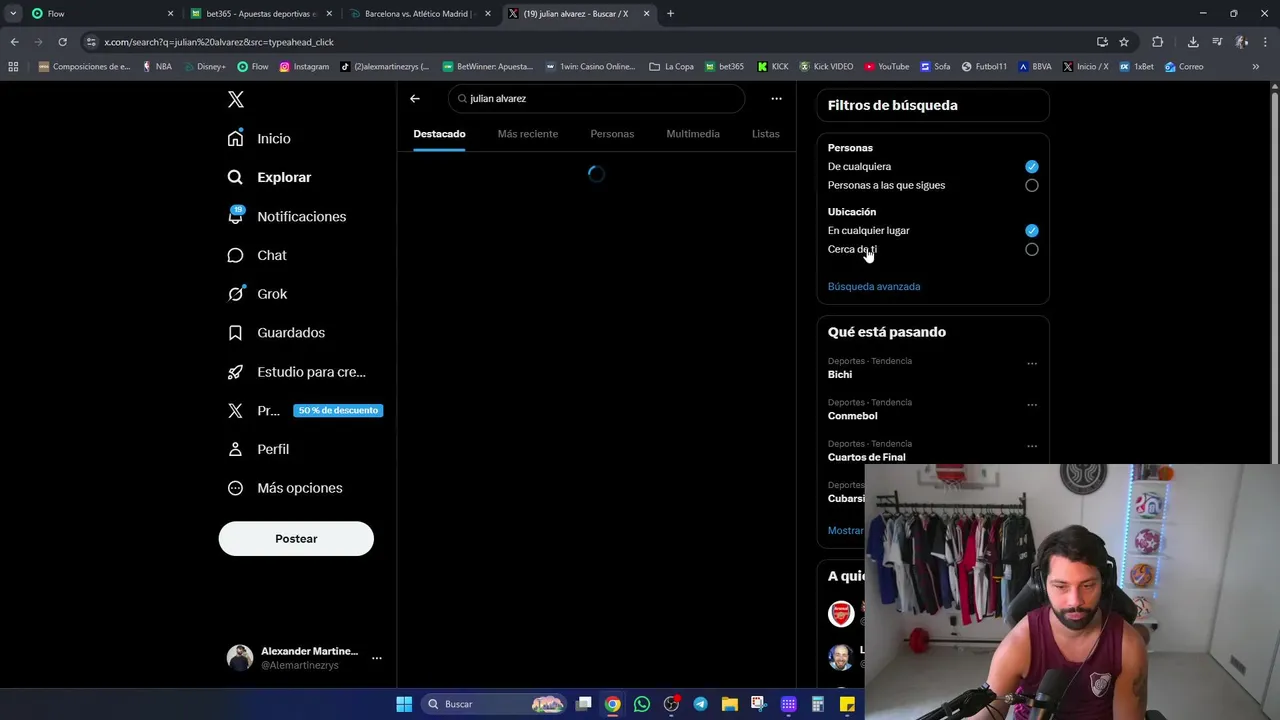Image resolution: width=1280 pixels, height=720 pixels.
Task: Open Chrome tab search dropdown arrow
Action: click(x=13, y=14)
